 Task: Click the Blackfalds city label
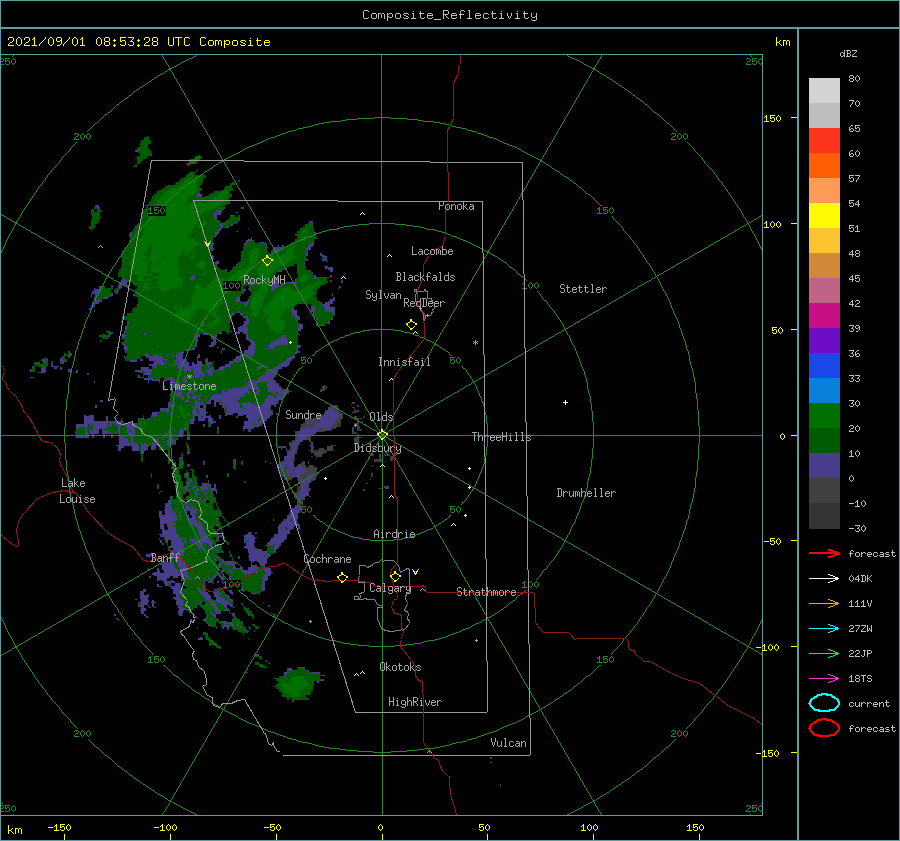(x=425, y=277)
